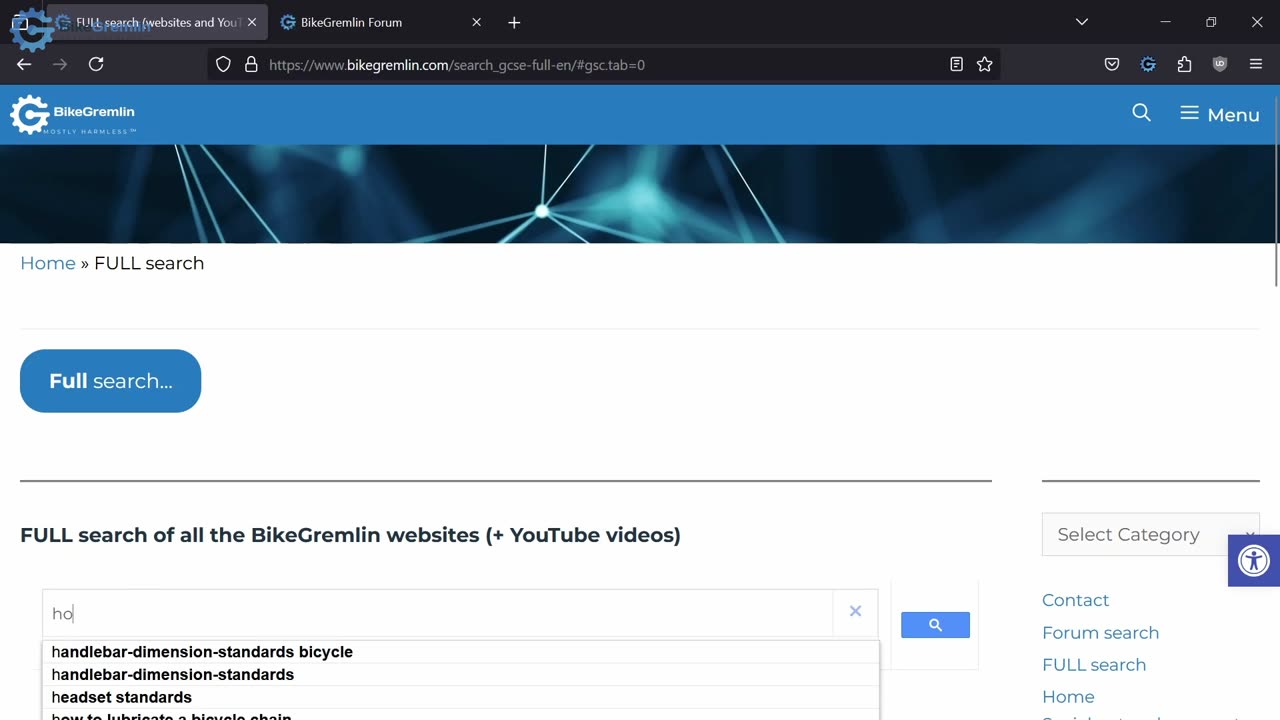Open the FULL search sidebar link
Screen dimensions: 1280x720
[1094, 665]
